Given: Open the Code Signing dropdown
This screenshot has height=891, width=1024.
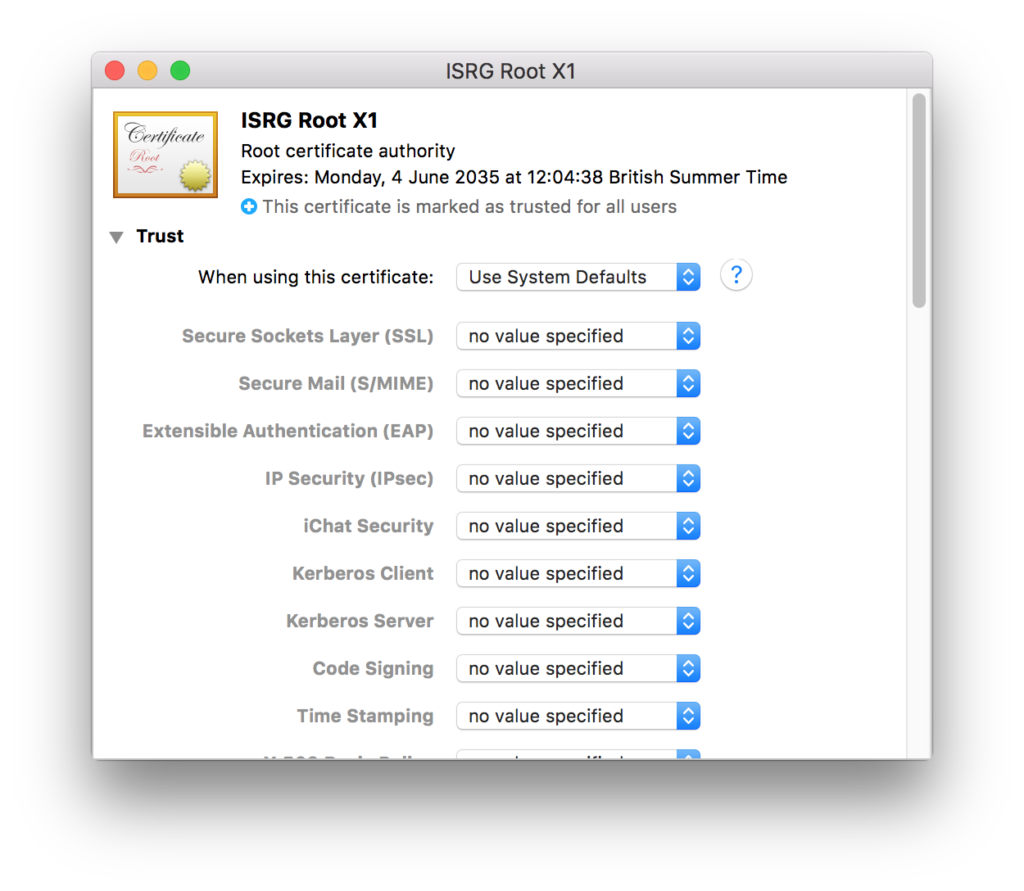Looking at the screenshot, I should [578, 669].
